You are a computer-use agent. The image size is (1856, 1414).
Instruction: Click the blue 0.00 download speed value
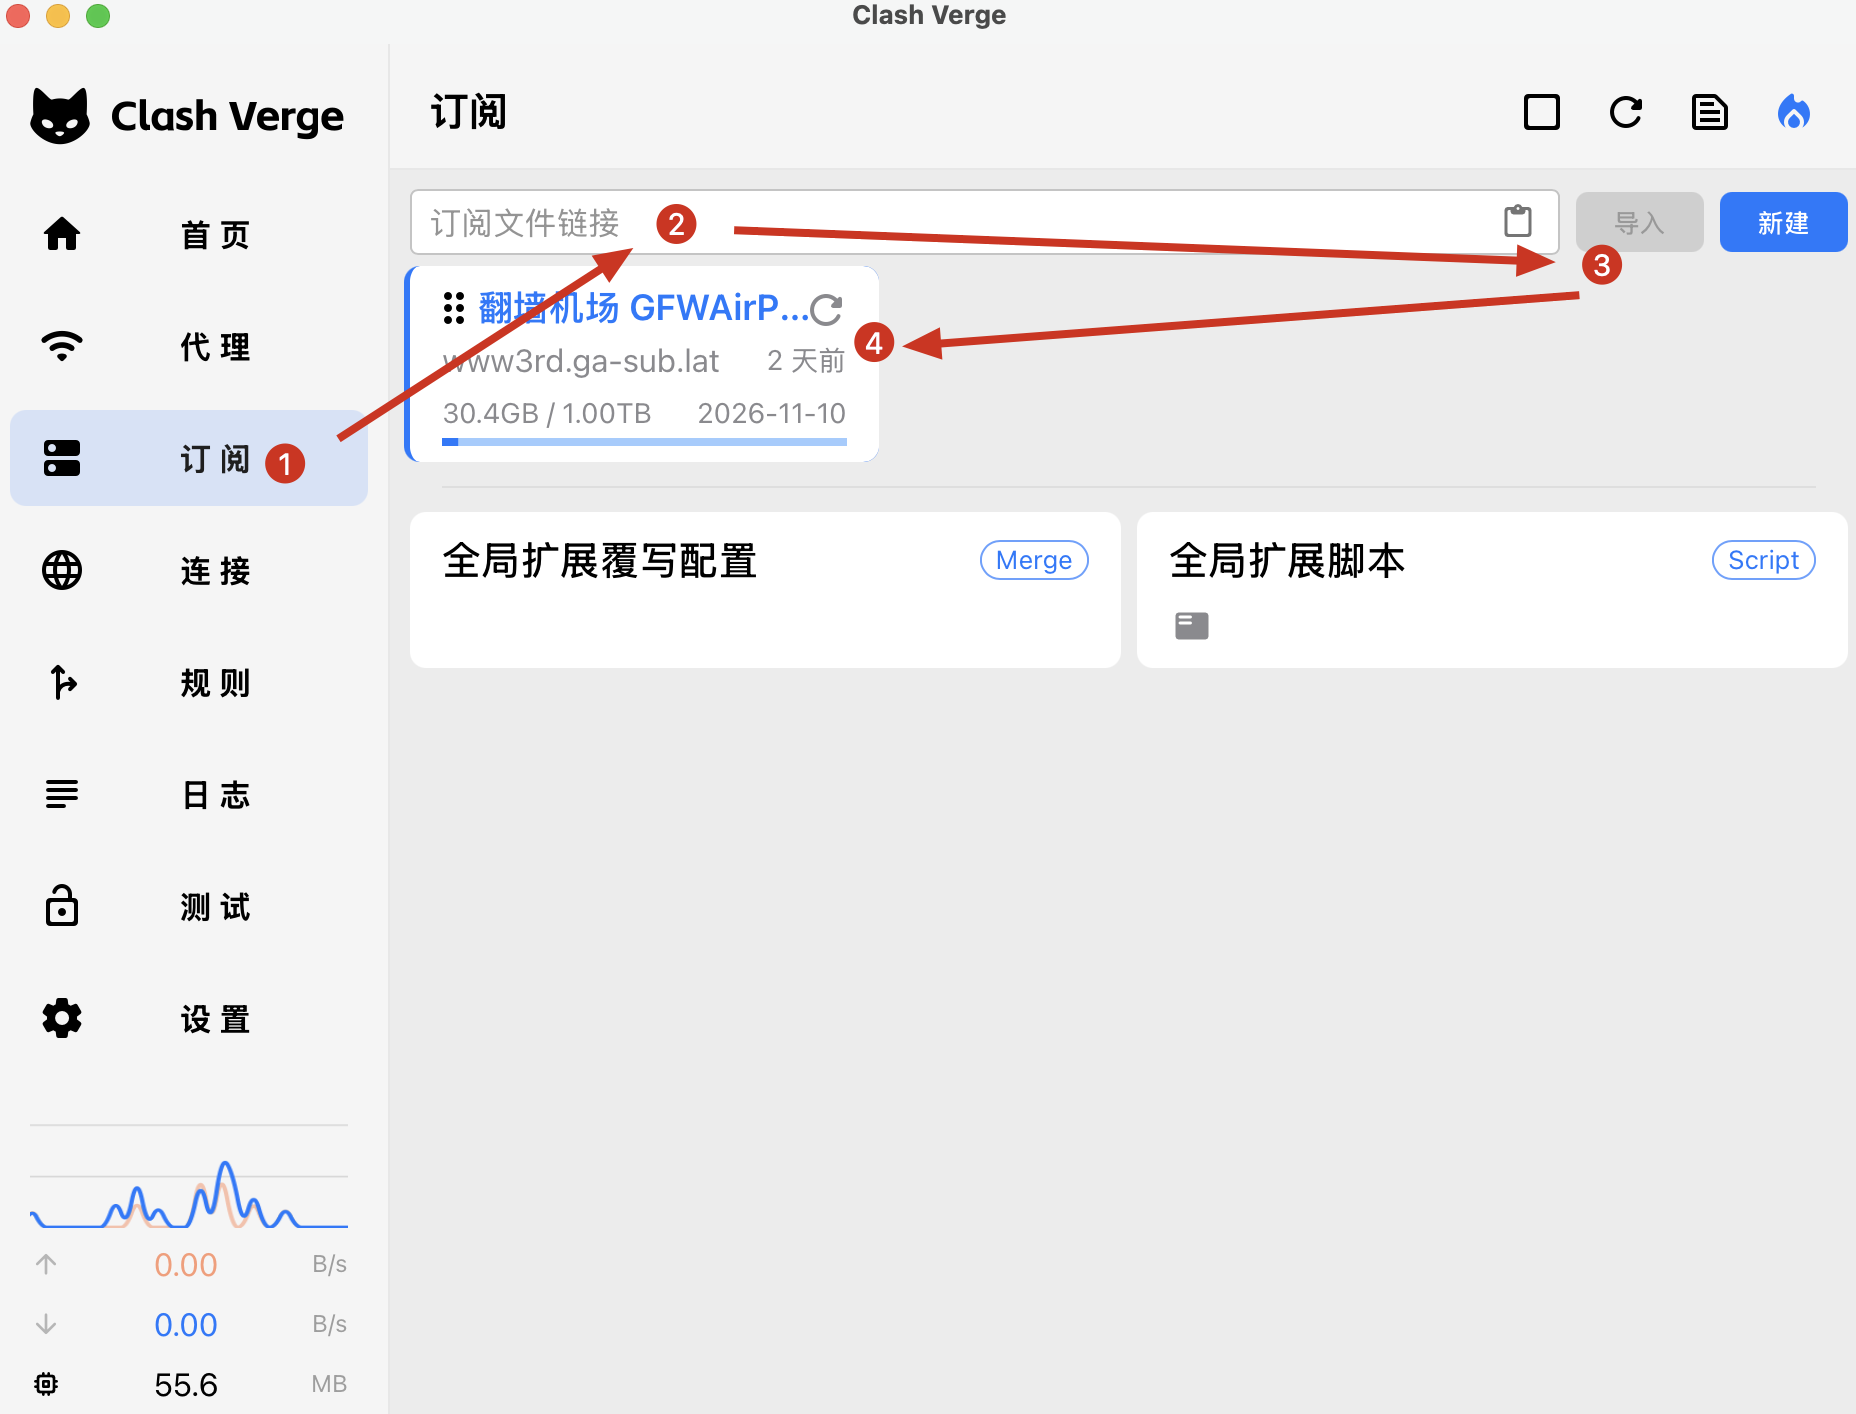[x=186, y=1325]
